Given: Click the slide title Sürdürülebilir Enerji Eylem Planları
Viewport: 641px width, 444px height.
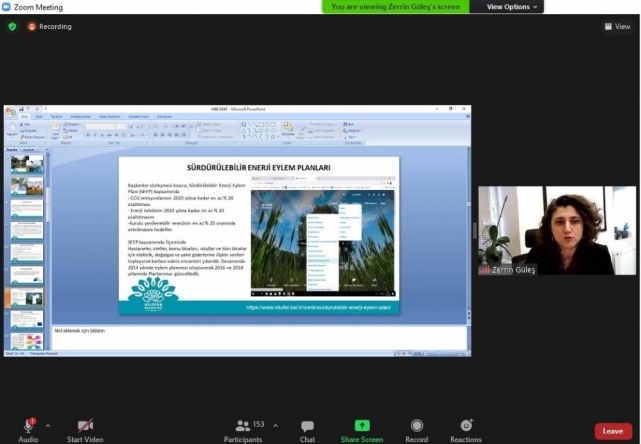Looking at the screenshot, I should [258, 167].
